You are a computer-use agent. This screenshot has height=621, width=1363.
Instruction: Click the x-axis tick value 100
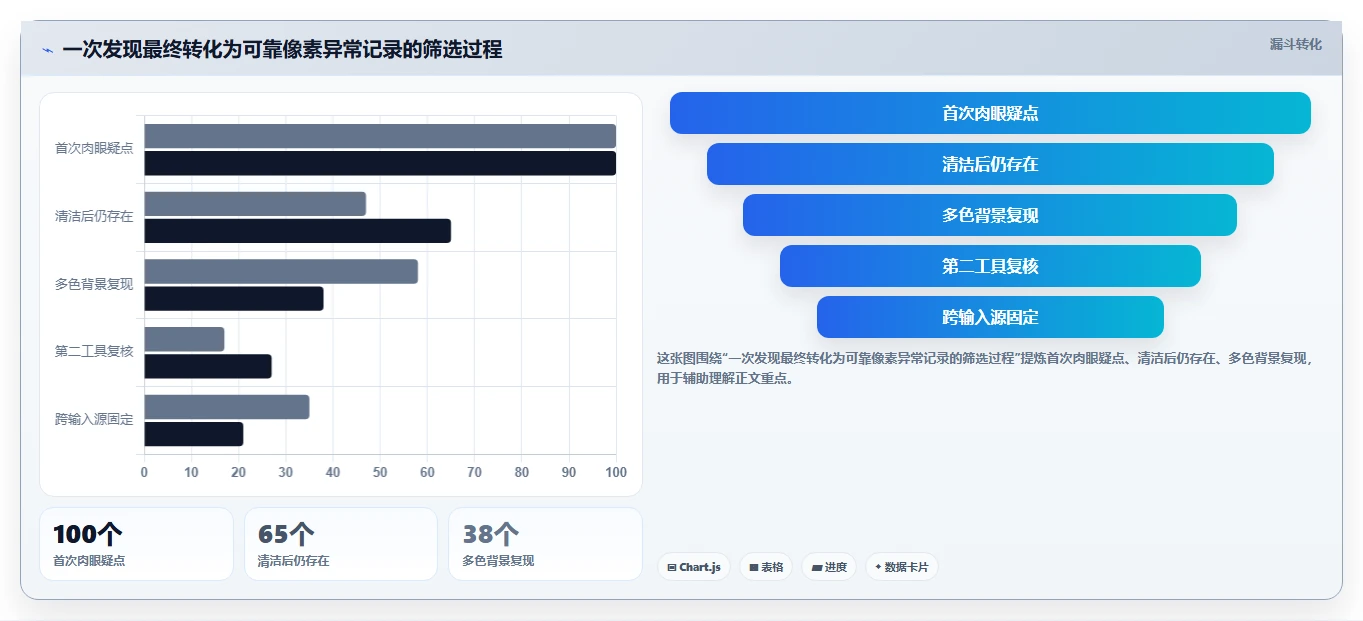[x=616, y=472]
